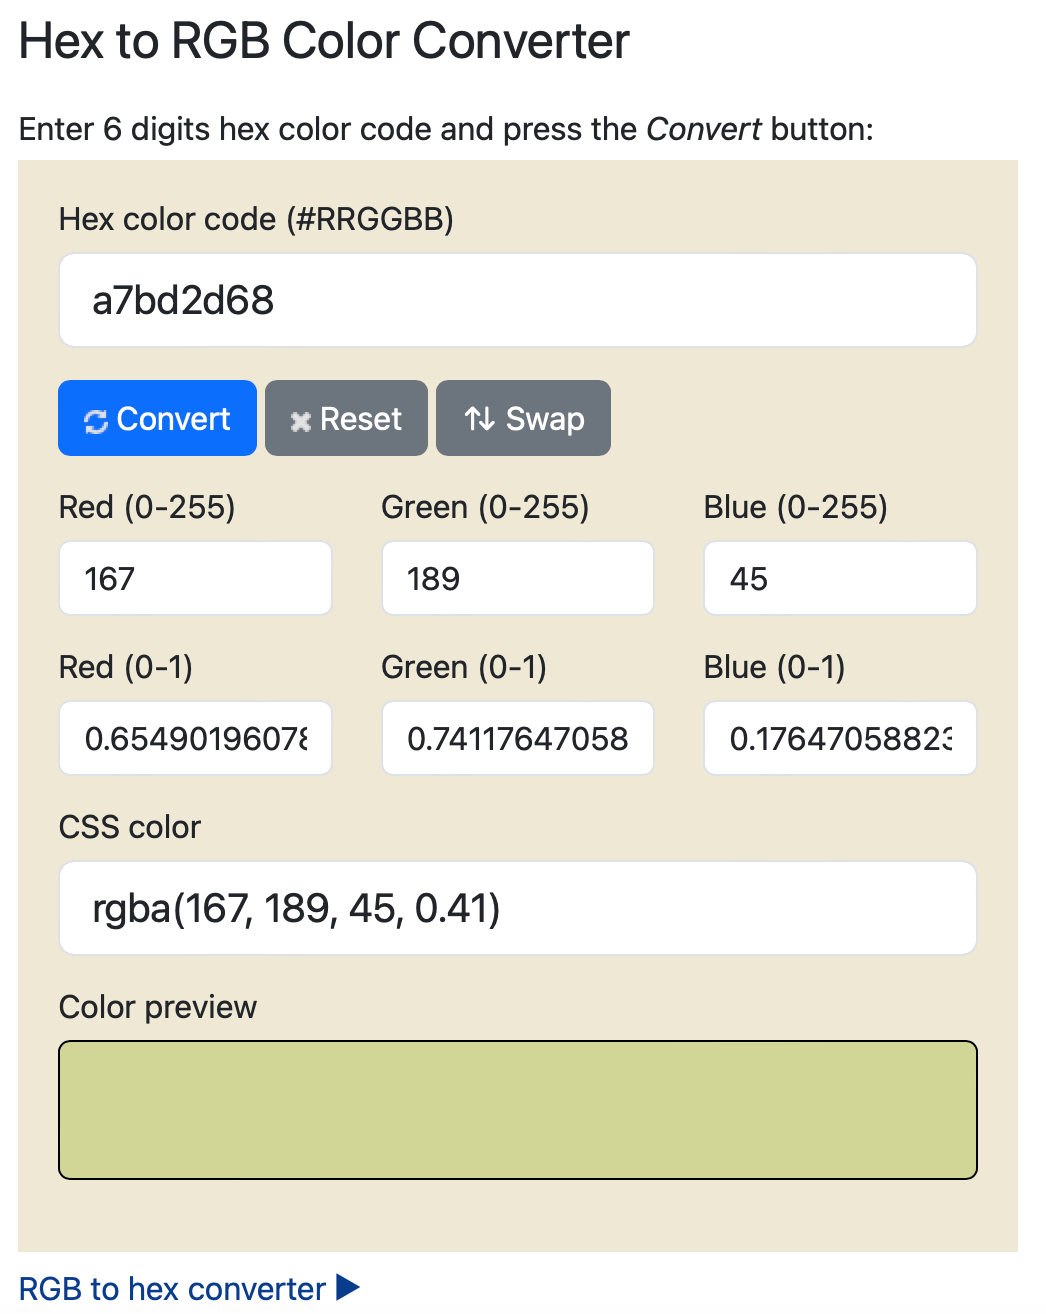This screenshot has width=1046, height=1314.
Task: Select the Red (0-255) field showing 167
Action: pyautogui.click(x=195, y=578)
